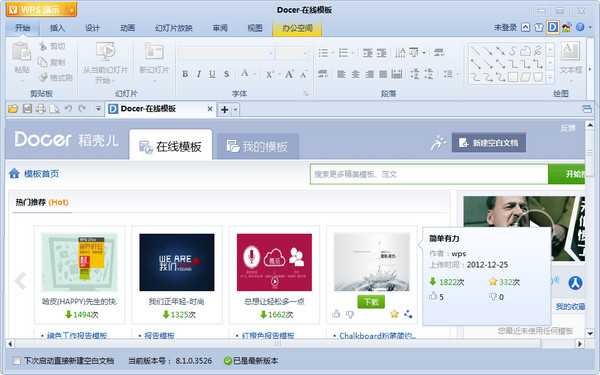Open the 办公空间 ribbon tab

[x=297, y=28]
